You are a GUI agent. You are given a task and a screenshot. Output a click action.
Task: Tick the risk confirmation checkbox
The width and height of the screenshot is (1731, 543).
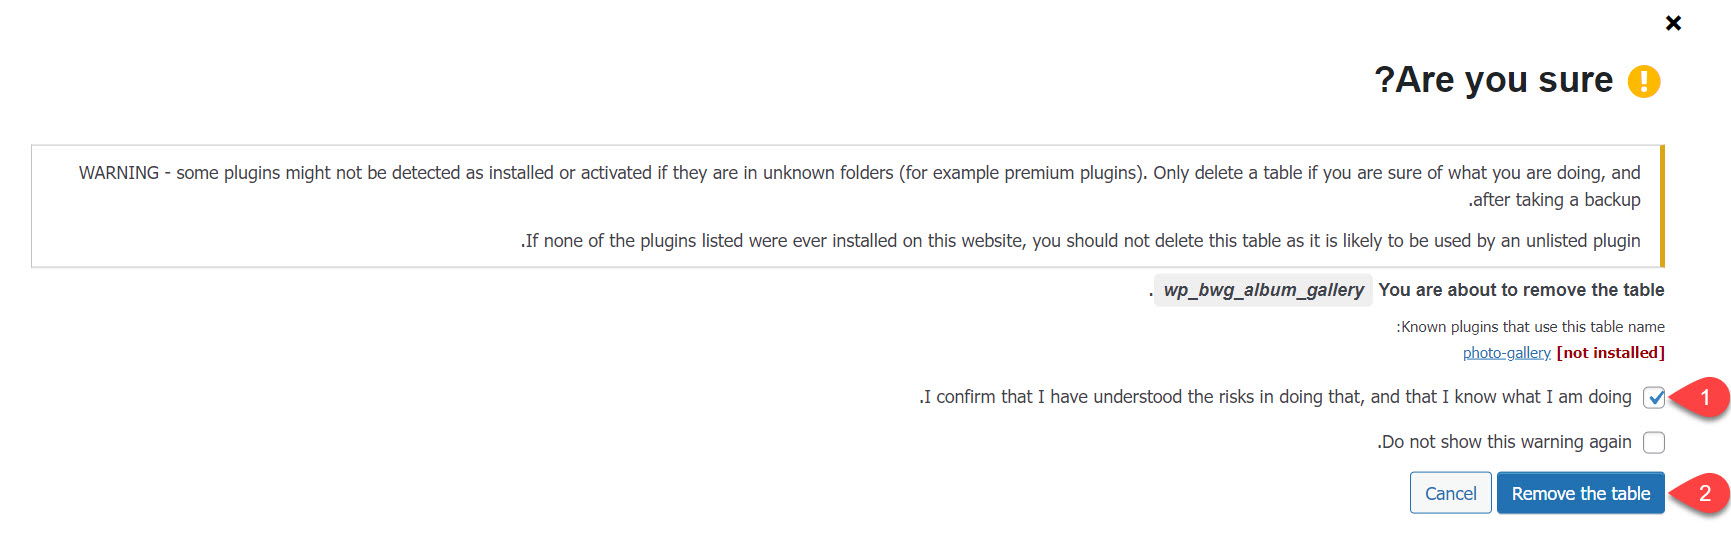click(x=1654, y=398)
